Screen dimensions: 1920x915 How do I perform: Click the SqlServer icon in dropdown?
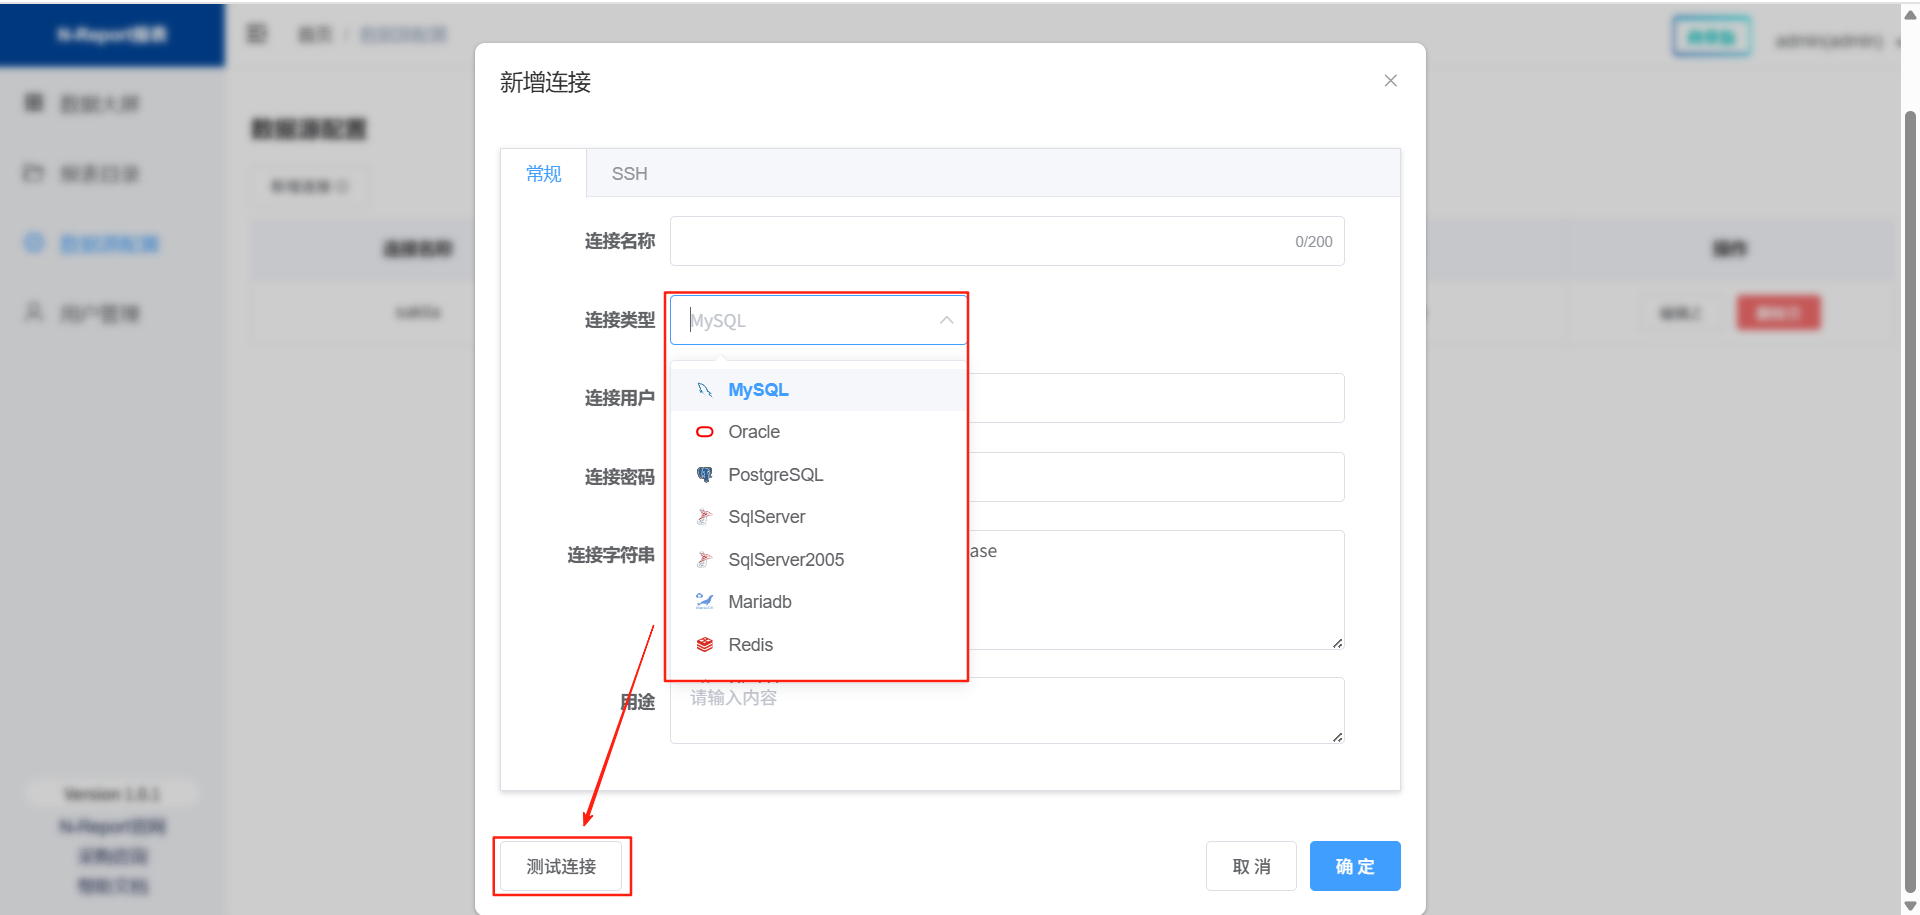coord(704,517)
